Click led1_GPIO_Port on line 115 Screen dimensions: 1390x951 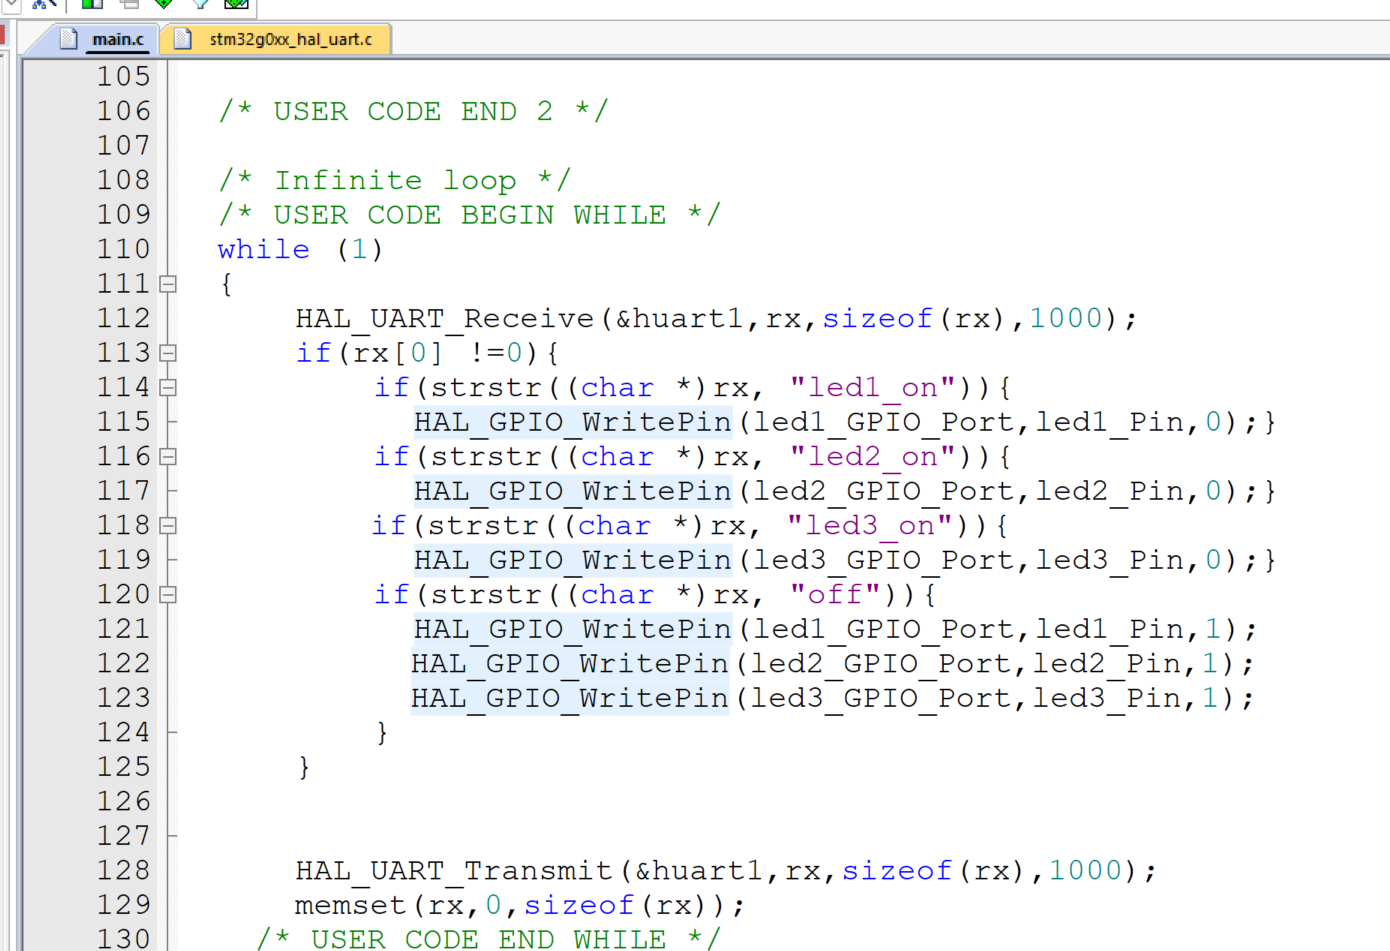(885, 422)
